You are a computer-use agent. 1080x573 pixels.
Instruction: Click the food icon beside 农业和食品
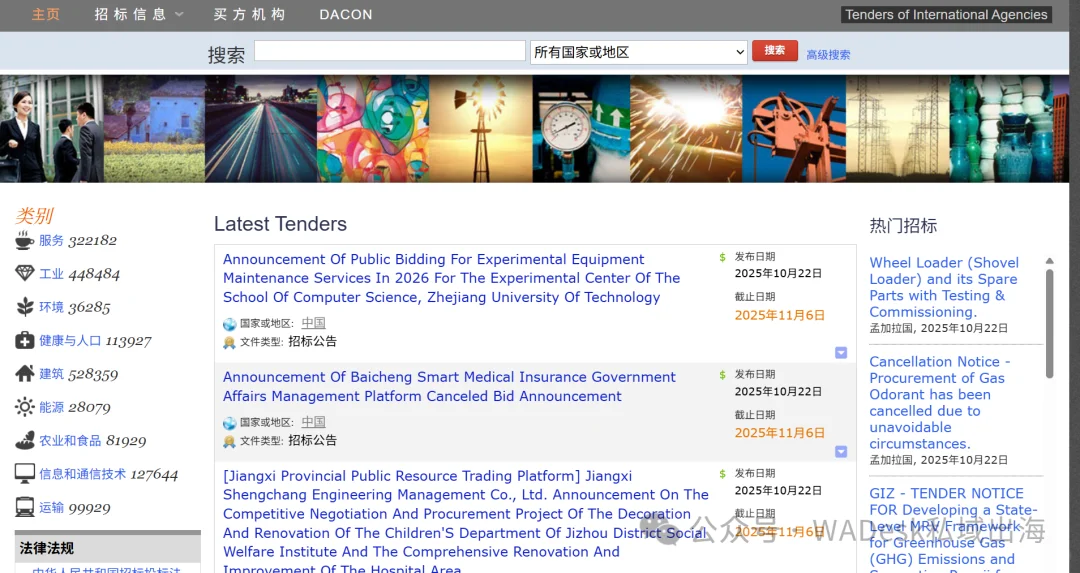24,440
